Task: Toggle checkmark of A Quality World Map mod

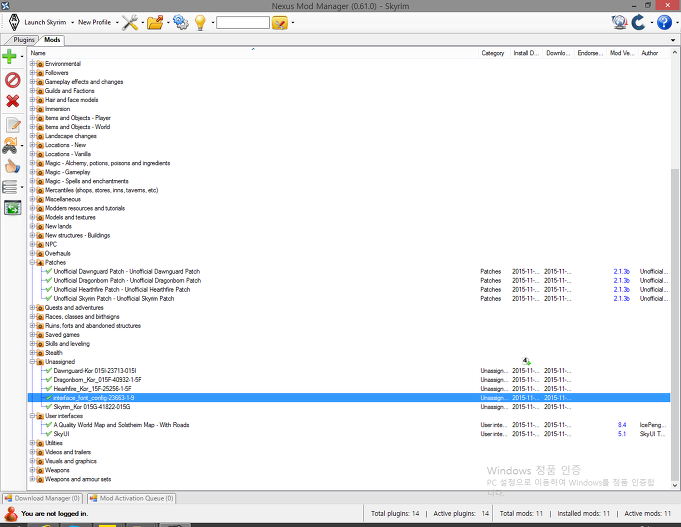Action: click(49, 425)
